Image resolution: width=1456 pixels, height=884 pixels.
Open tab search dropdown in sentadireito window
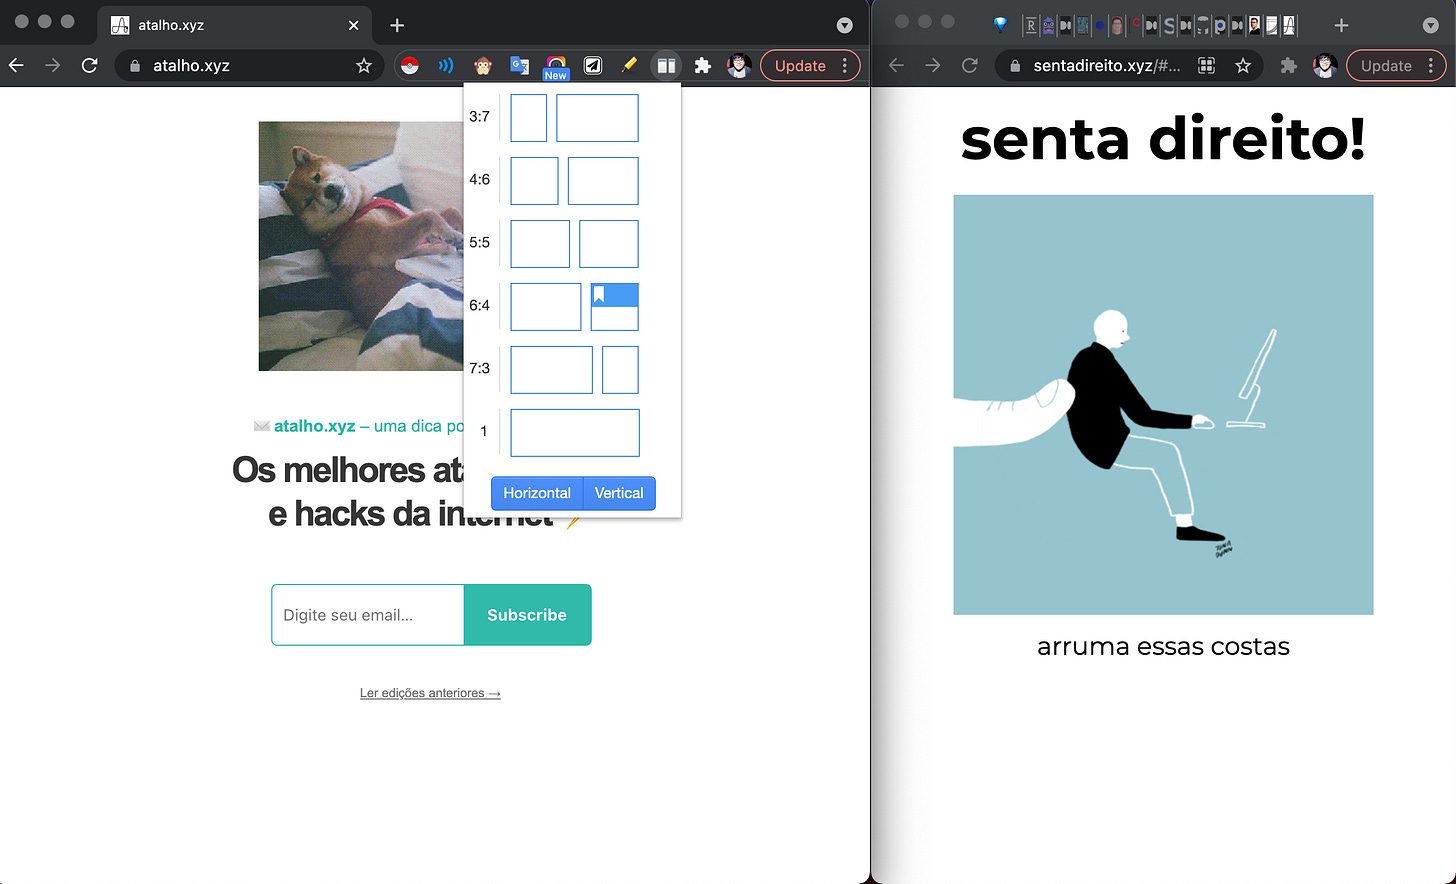coord(1431,25)
